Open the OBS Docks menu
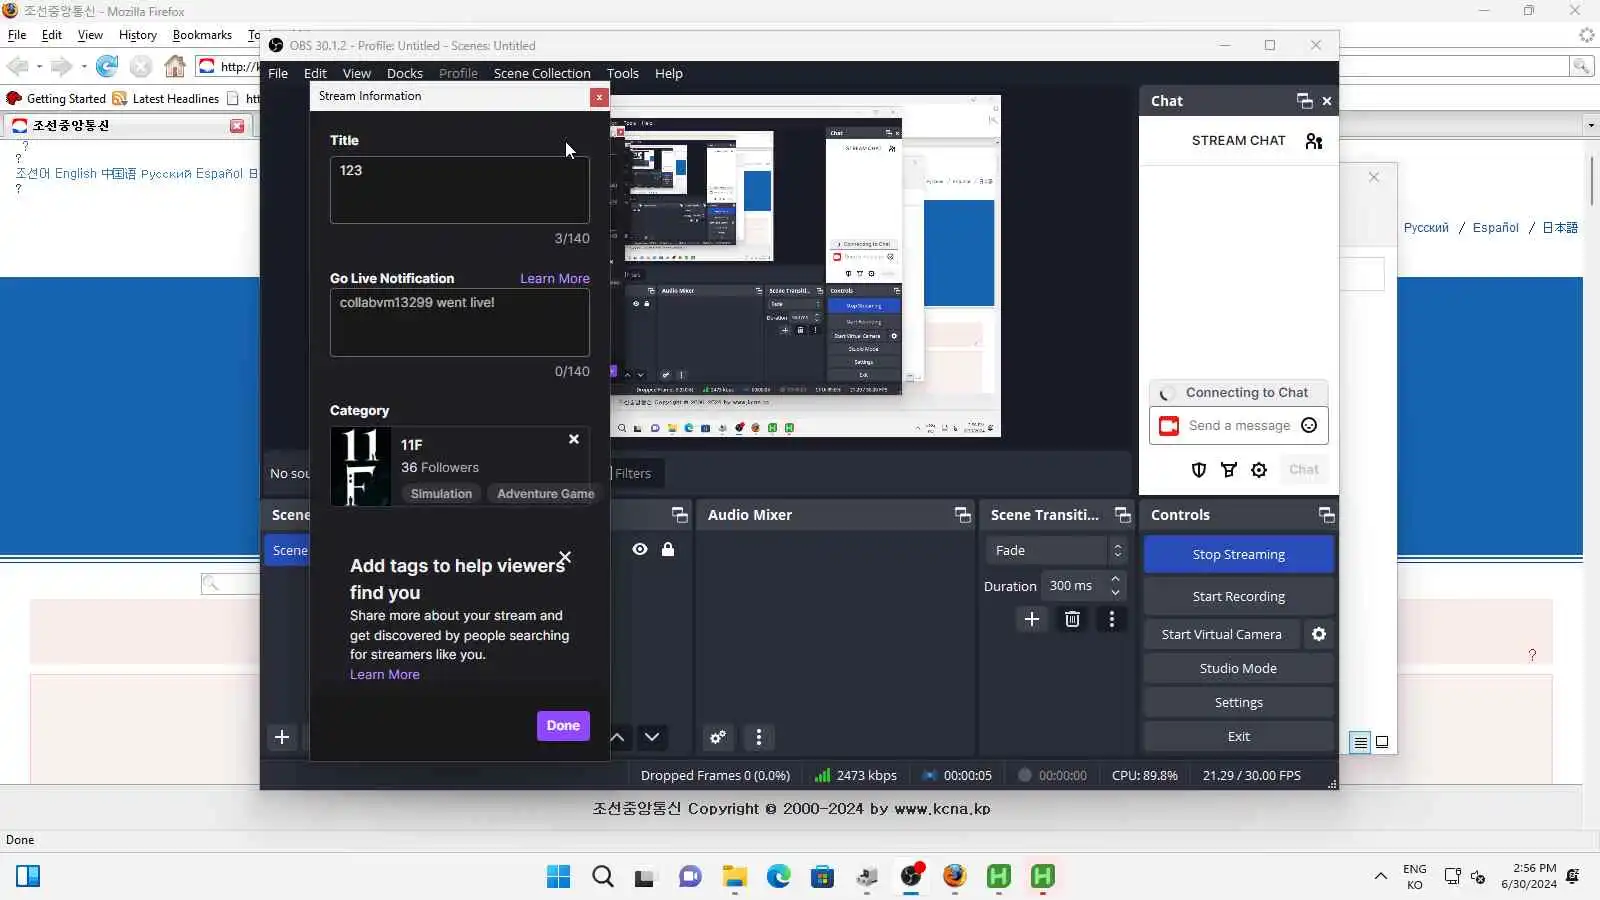The height and width of the screenshot is (900, 1600). (x=405, y=74)
